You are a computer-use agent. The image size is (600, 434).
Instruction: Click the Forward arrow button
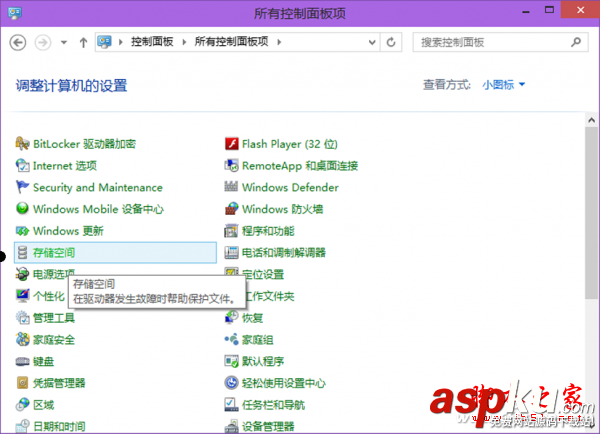[x=43, y=42]
